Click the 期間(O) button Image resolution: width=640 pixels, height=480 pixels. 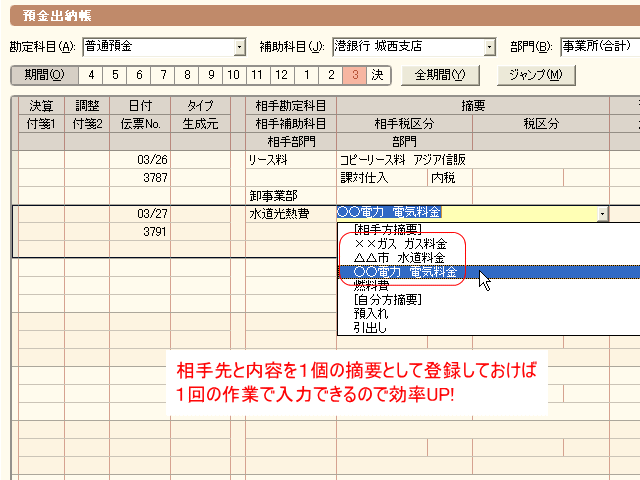click(44, 75)
